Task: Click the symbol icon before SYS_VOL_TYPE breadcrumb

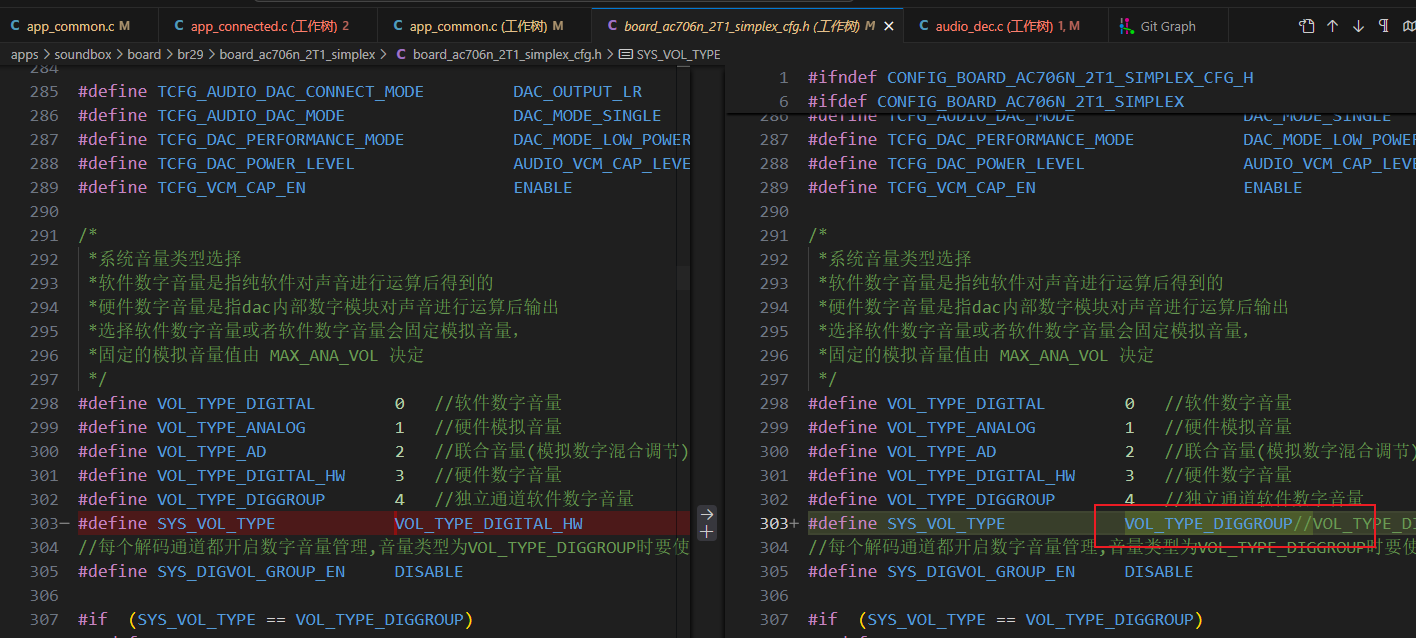Action: 626,54
